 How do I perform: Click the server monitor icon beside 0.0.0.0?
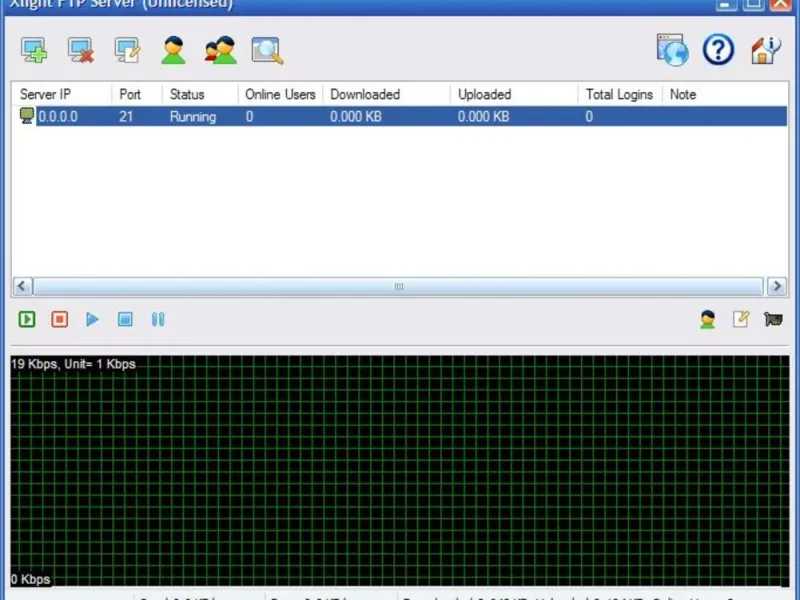click(x=27, y=115)
